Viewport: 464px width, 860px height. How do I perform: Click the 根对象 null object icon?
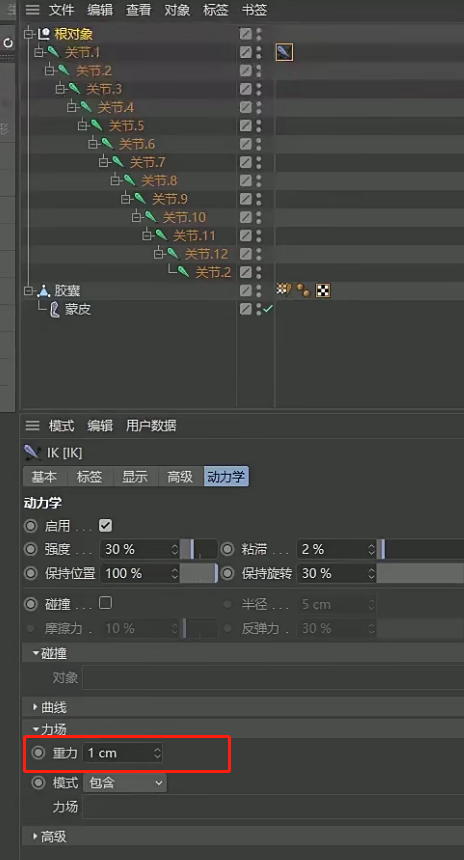[44, 34]
